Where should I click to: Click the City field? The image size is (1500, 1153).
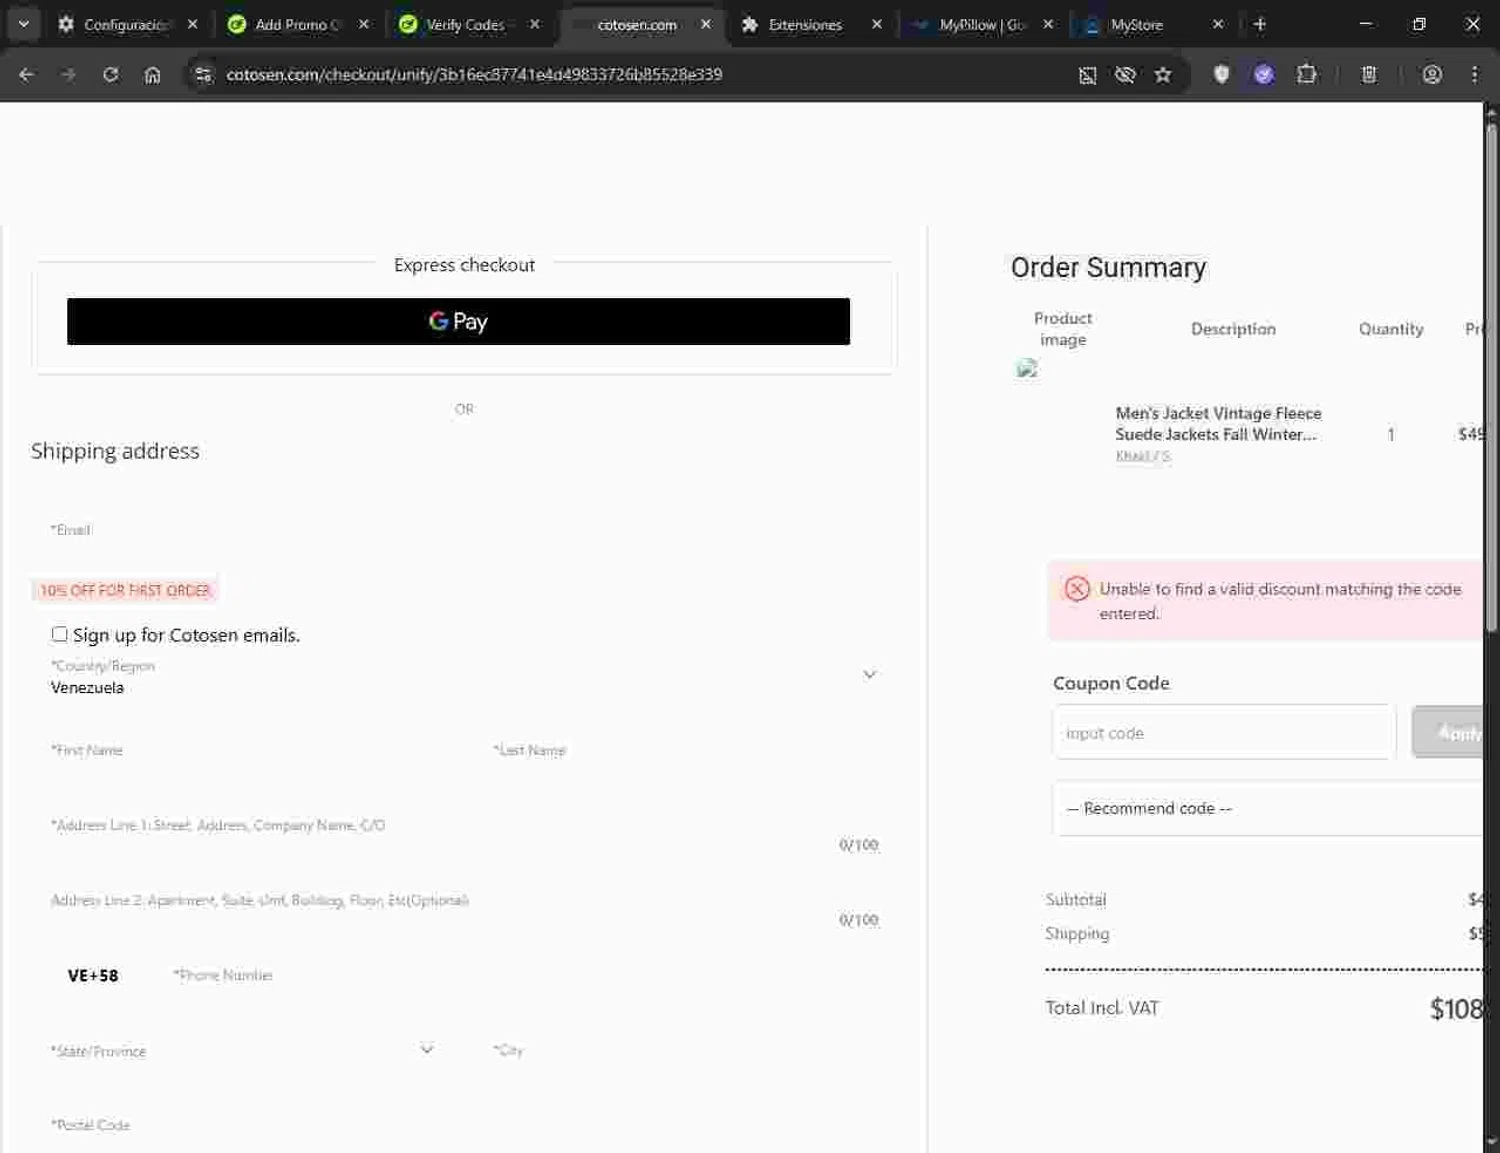click(x=685, y=1050)
